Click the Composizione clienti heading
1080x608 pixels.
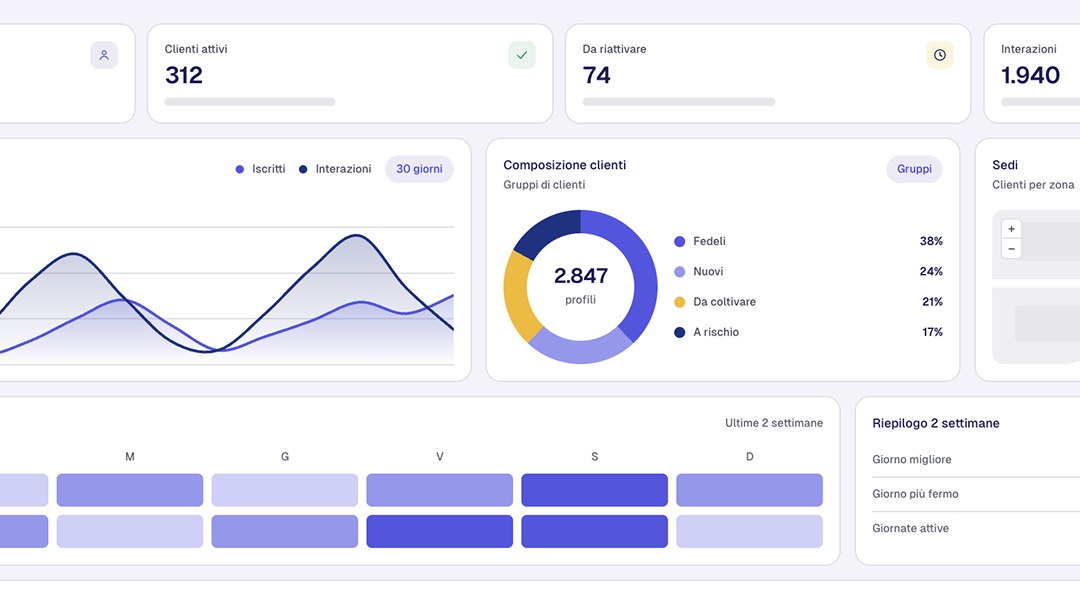pyautogui.click(x=565, y=165)
